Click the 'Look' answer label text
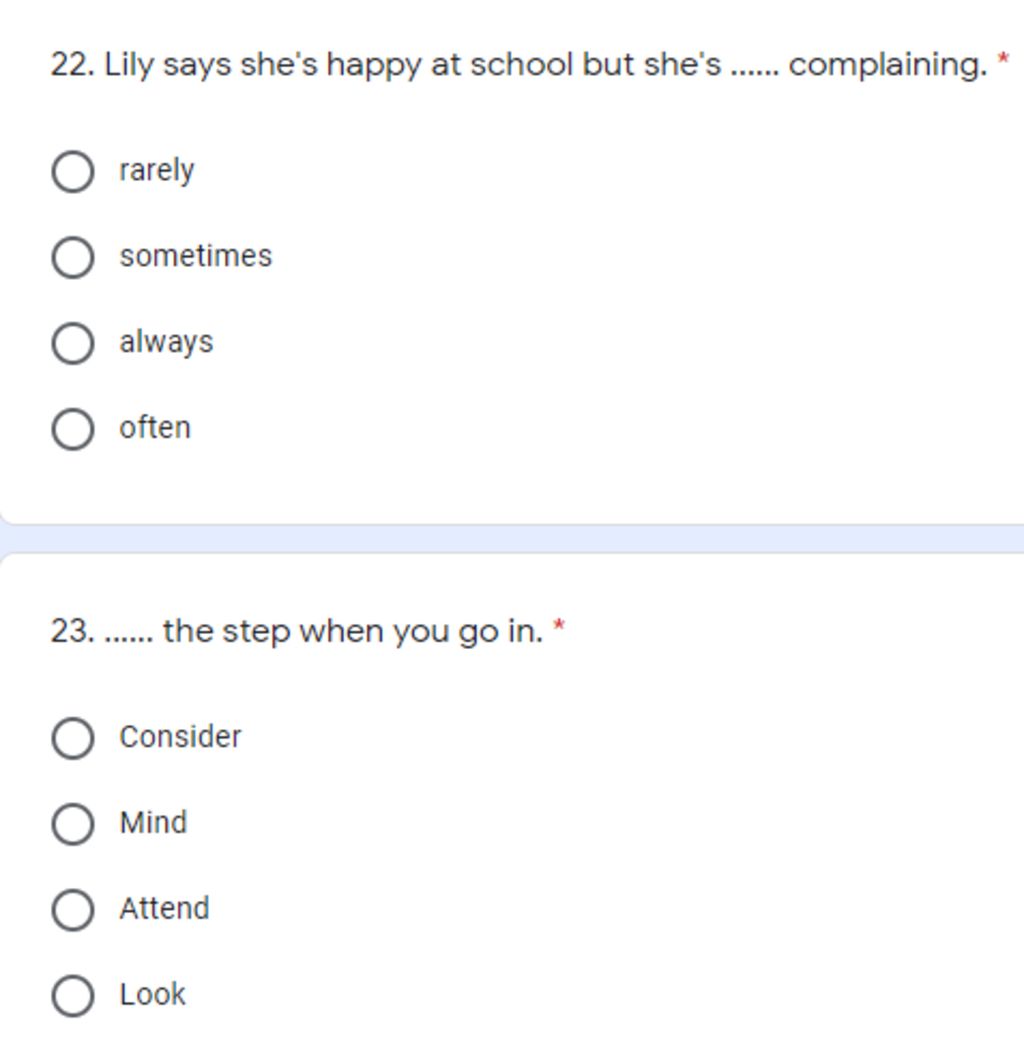 coord(152,995)
